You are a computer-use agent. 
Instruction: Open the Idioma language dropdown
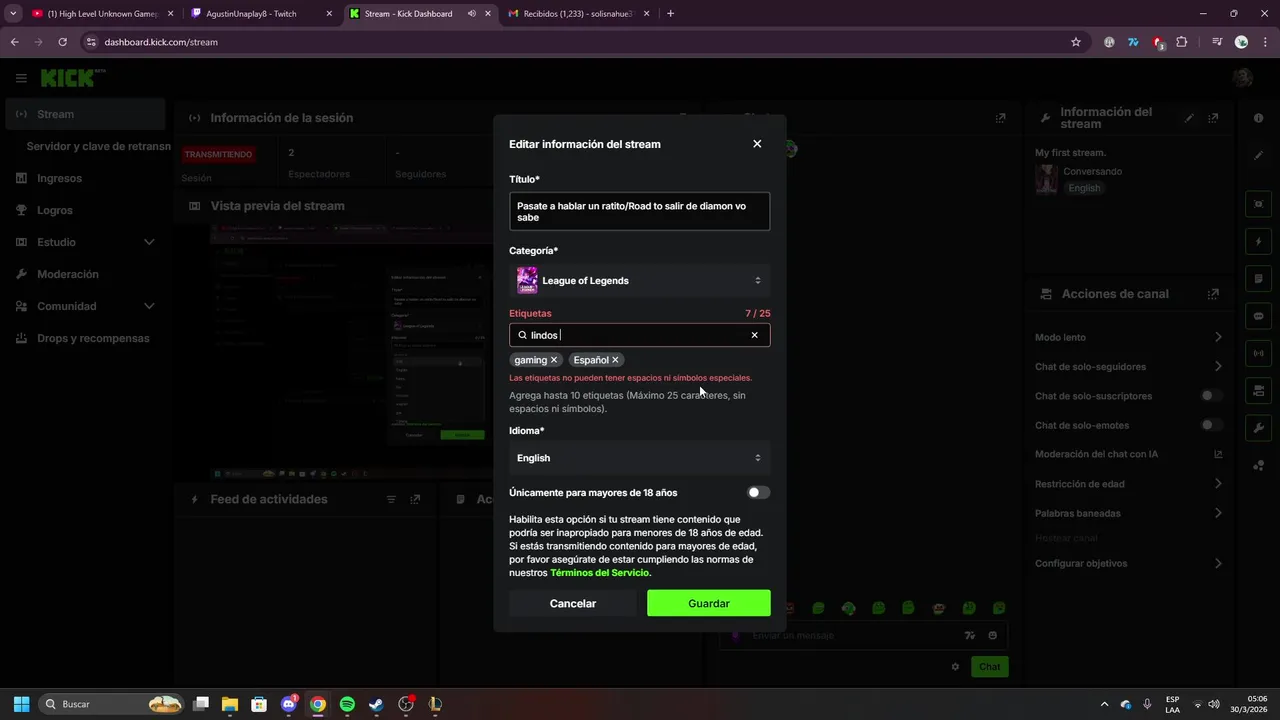coord(640,458)
